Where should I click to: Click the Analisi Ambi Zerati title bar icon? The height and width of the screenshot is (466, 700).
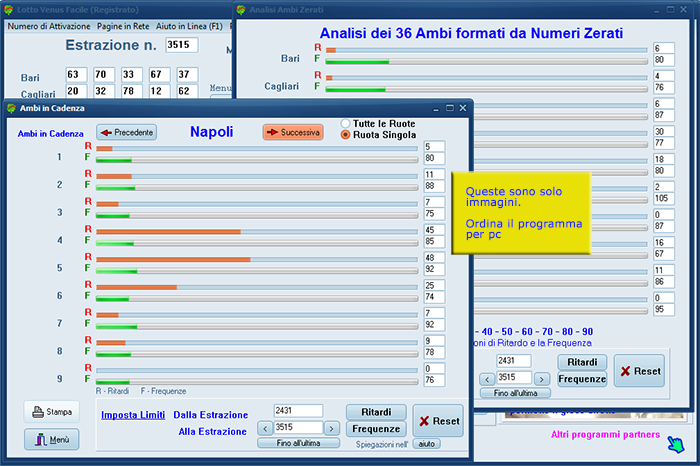point(241,9)
